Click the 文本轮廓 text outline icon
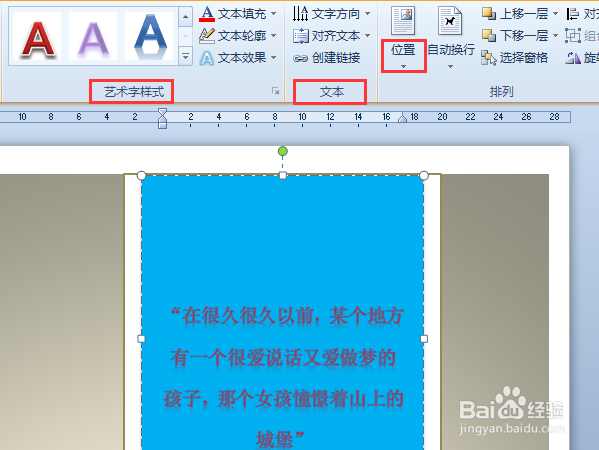 pyautogui.click(x=207, y=36)
